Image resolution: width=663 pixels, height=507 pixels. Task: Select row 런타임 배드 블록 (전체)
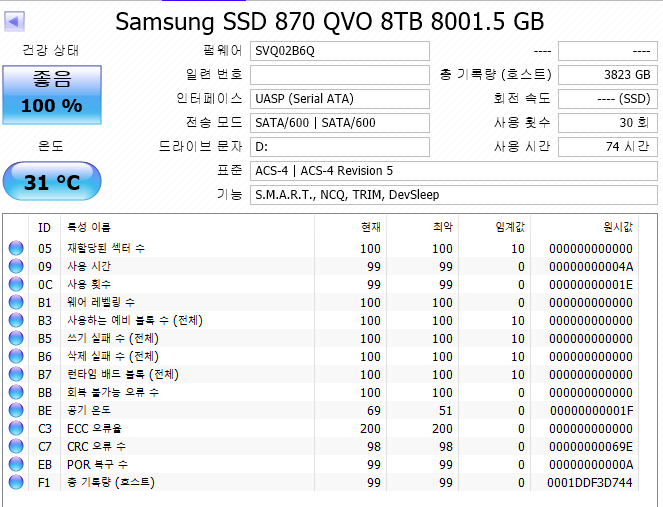(321, 374)
